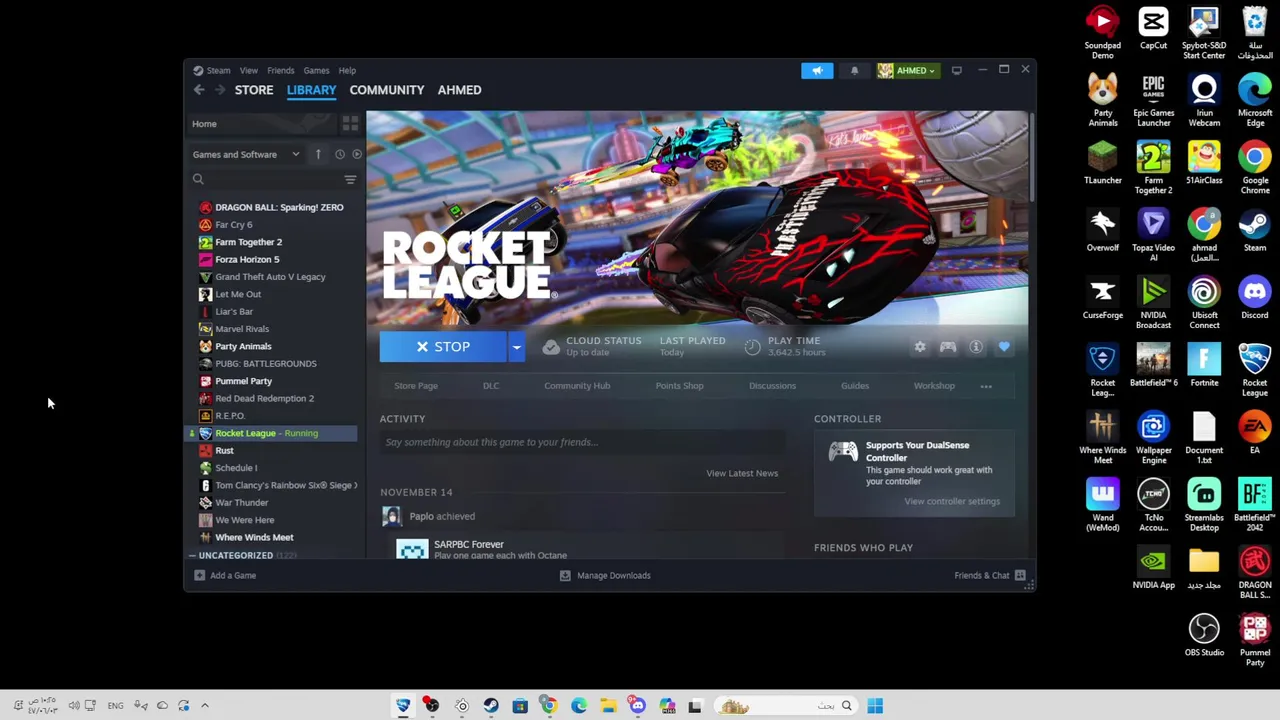Open Ubisoft Connect desktop icon
The width and height of the screenshot is (1280, 720).
1204,303
